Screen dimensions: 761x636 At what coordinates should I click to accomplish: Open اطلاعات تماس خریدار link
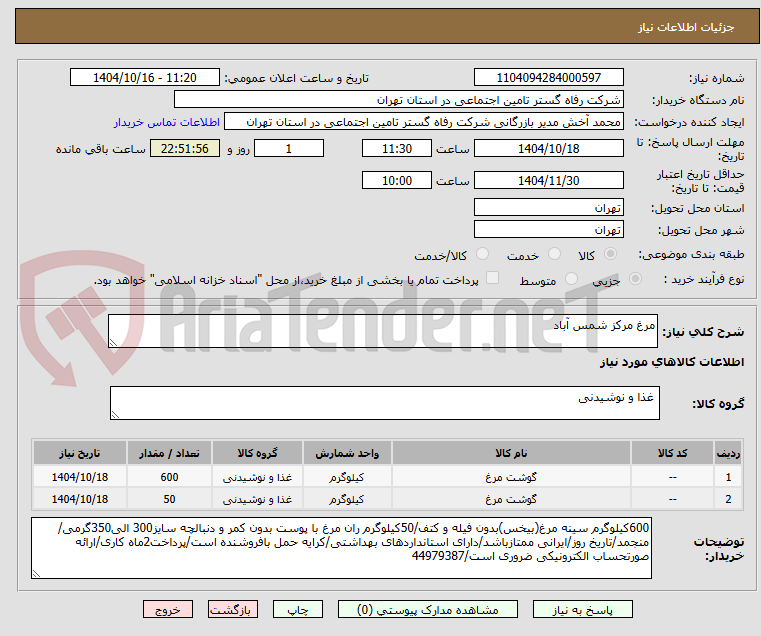click(167, 122)
